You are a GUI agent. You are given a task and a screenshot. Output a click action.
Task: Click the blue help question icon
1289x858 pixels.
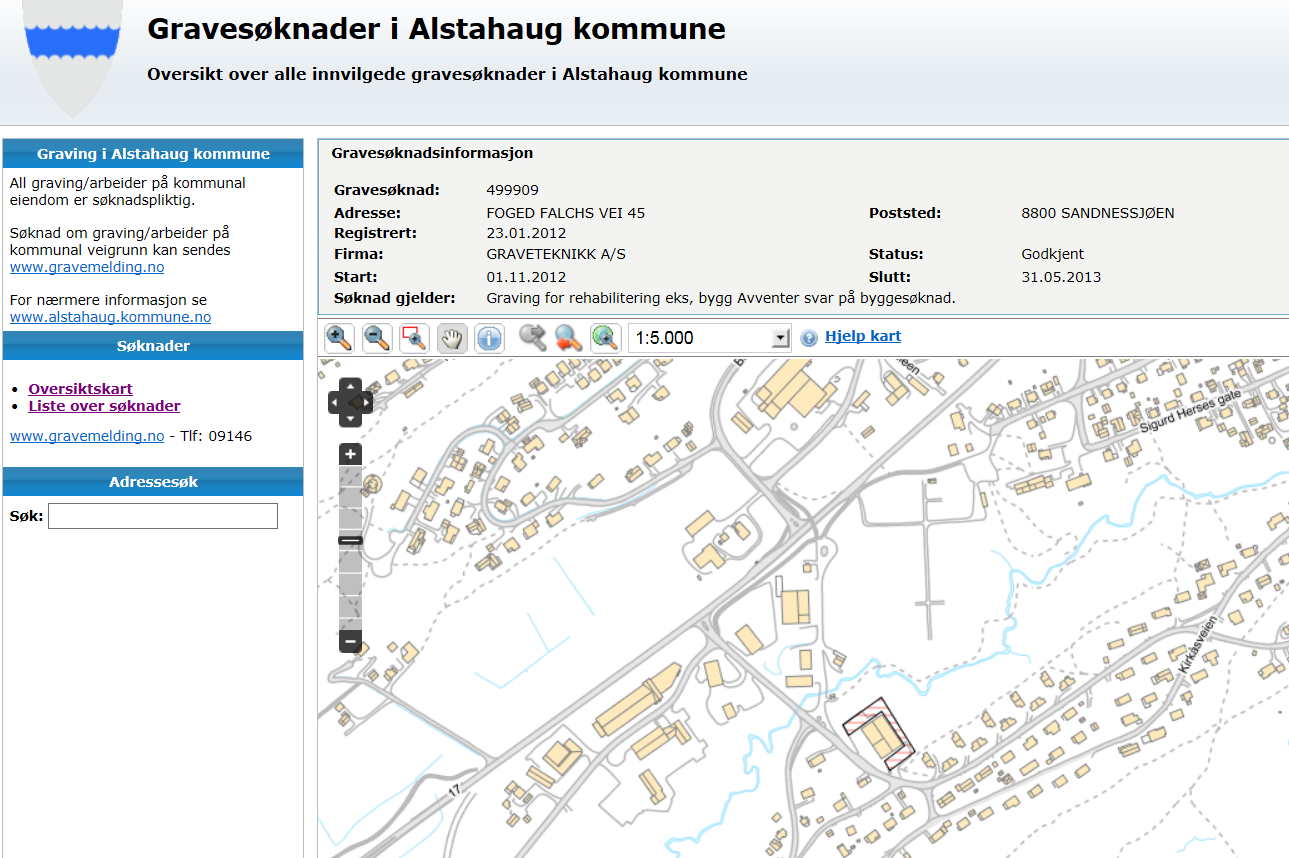[809, 338]
